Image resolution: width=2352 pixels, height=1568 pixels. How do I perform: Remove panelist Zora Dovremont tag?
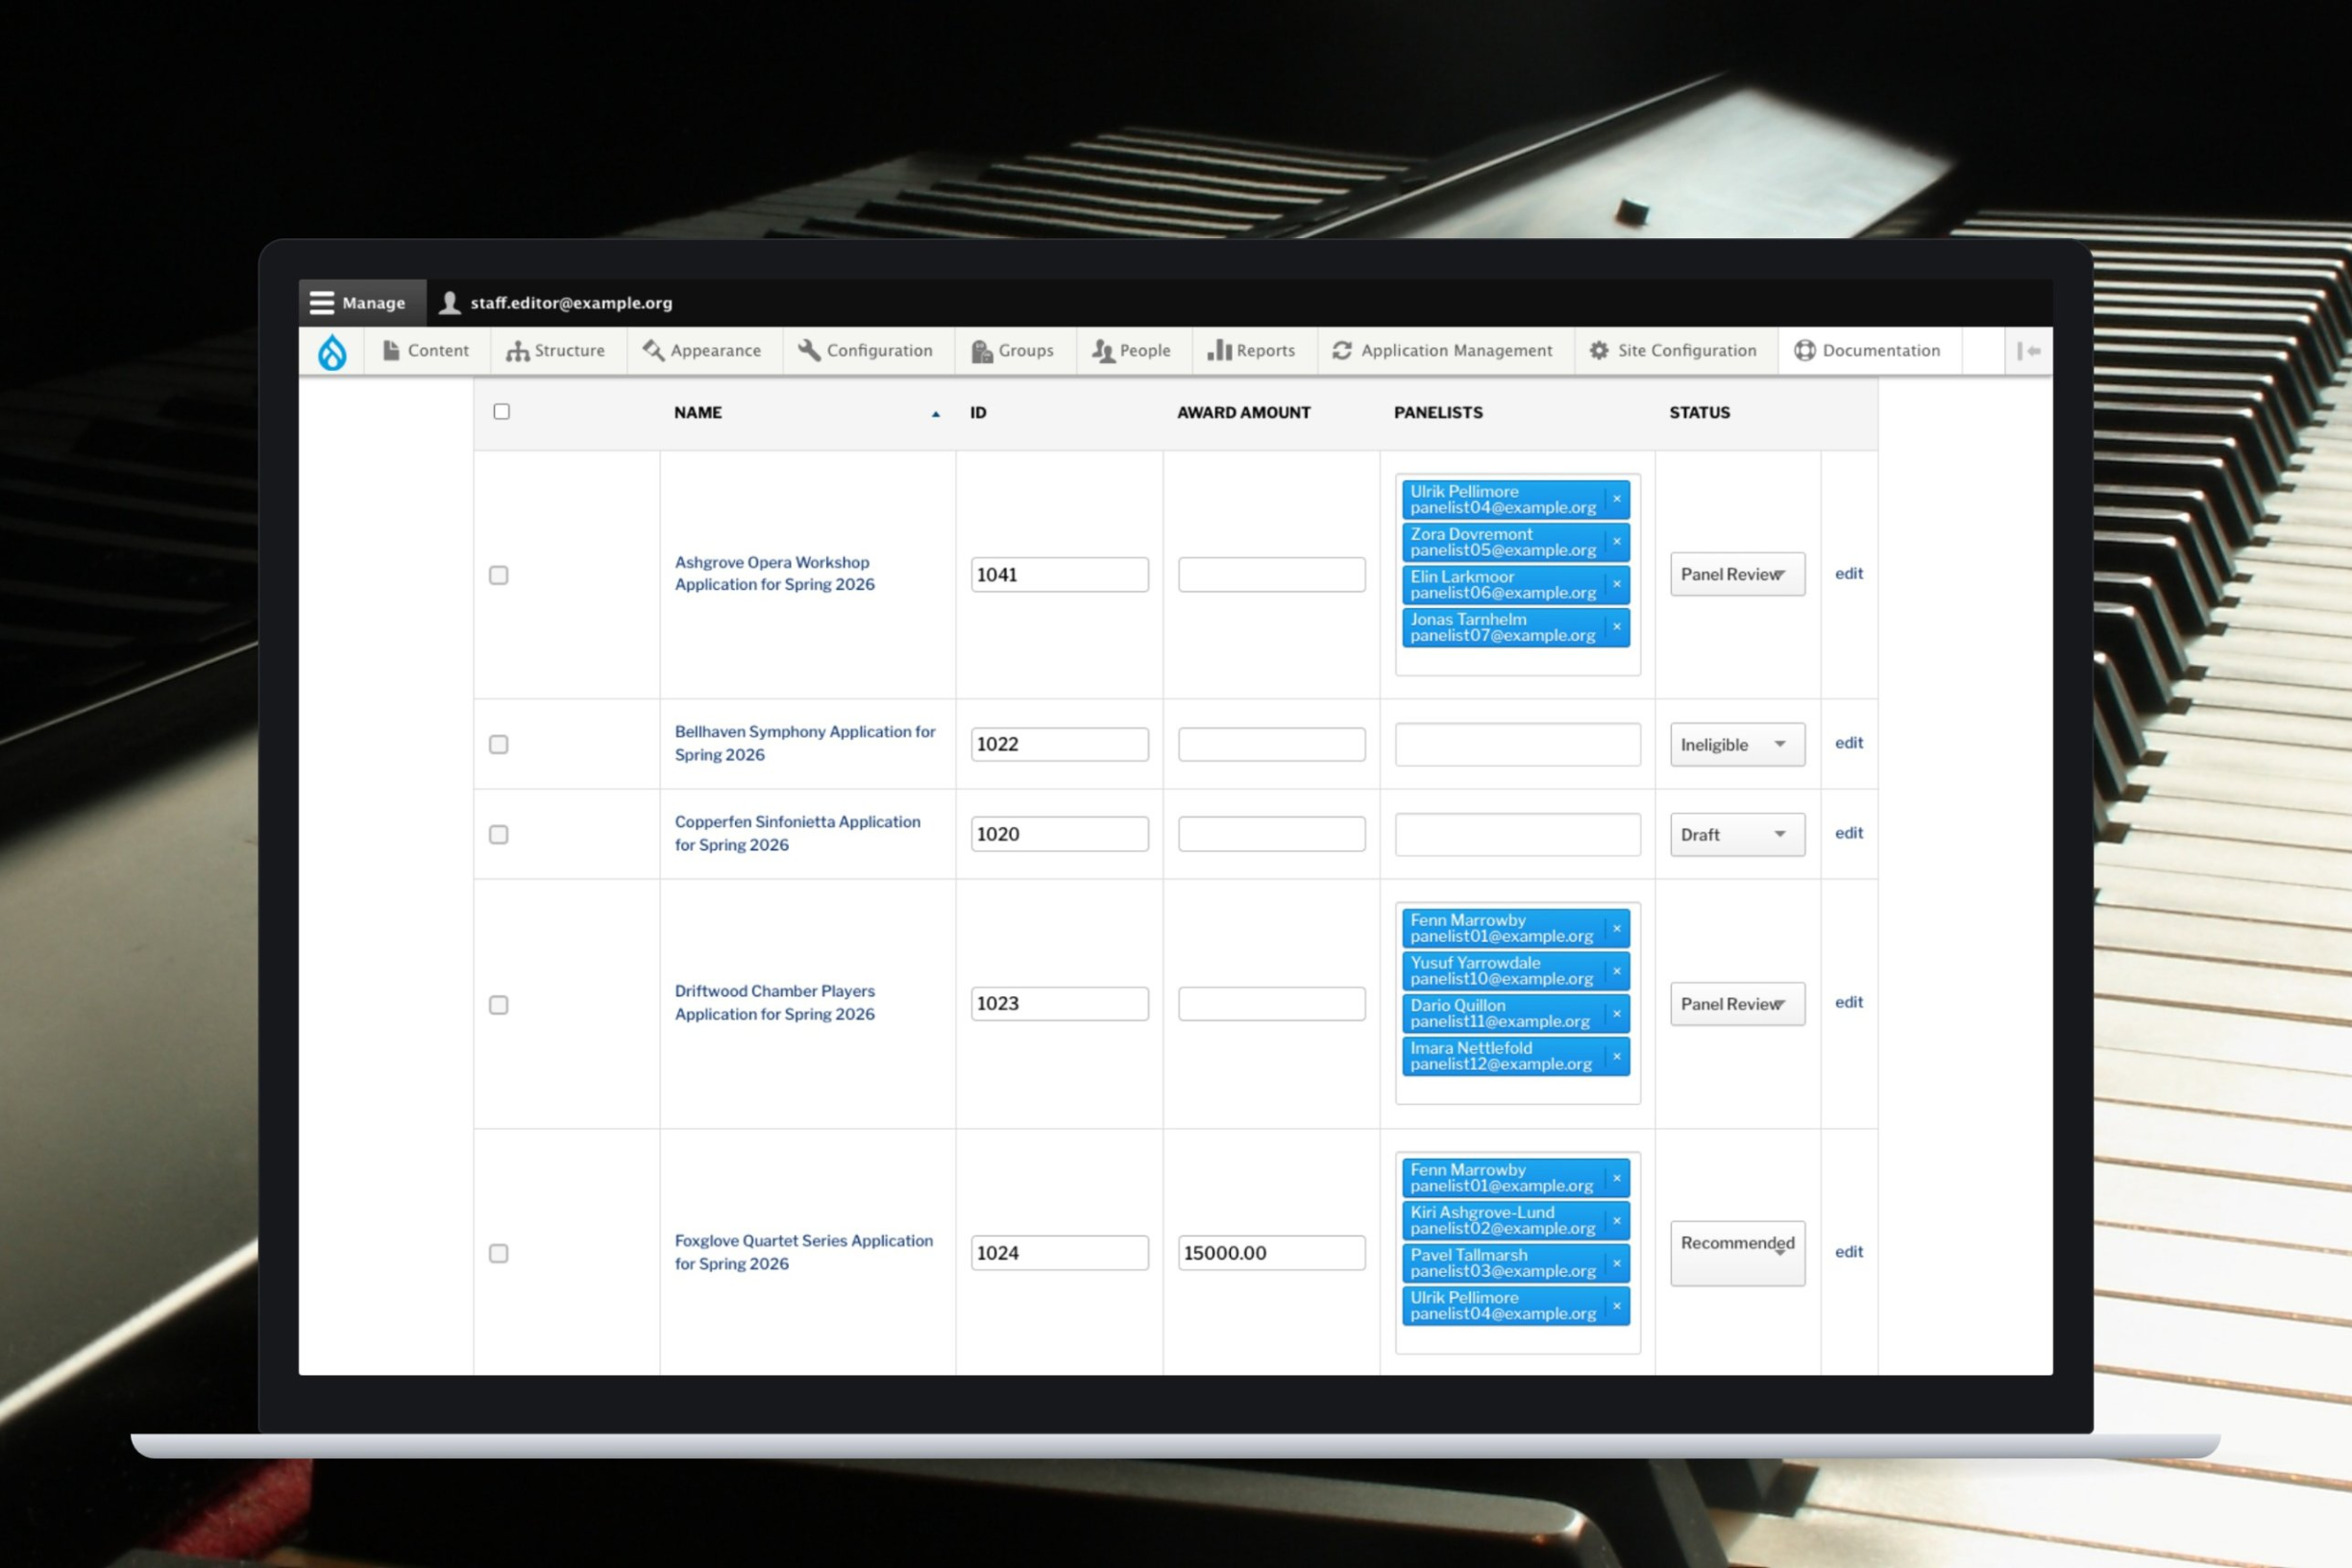[x=1616, y=542]
